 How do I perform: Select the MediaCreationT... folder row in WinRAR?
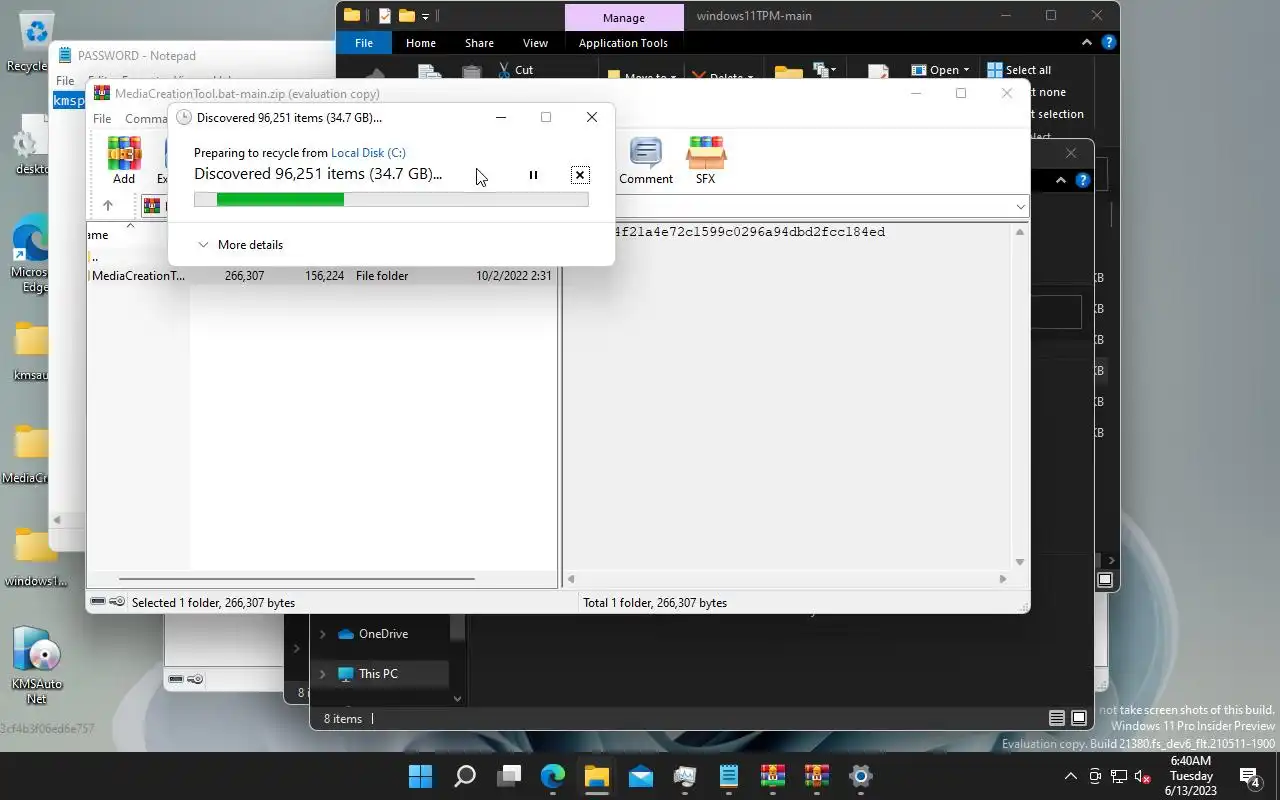(322, 276)
